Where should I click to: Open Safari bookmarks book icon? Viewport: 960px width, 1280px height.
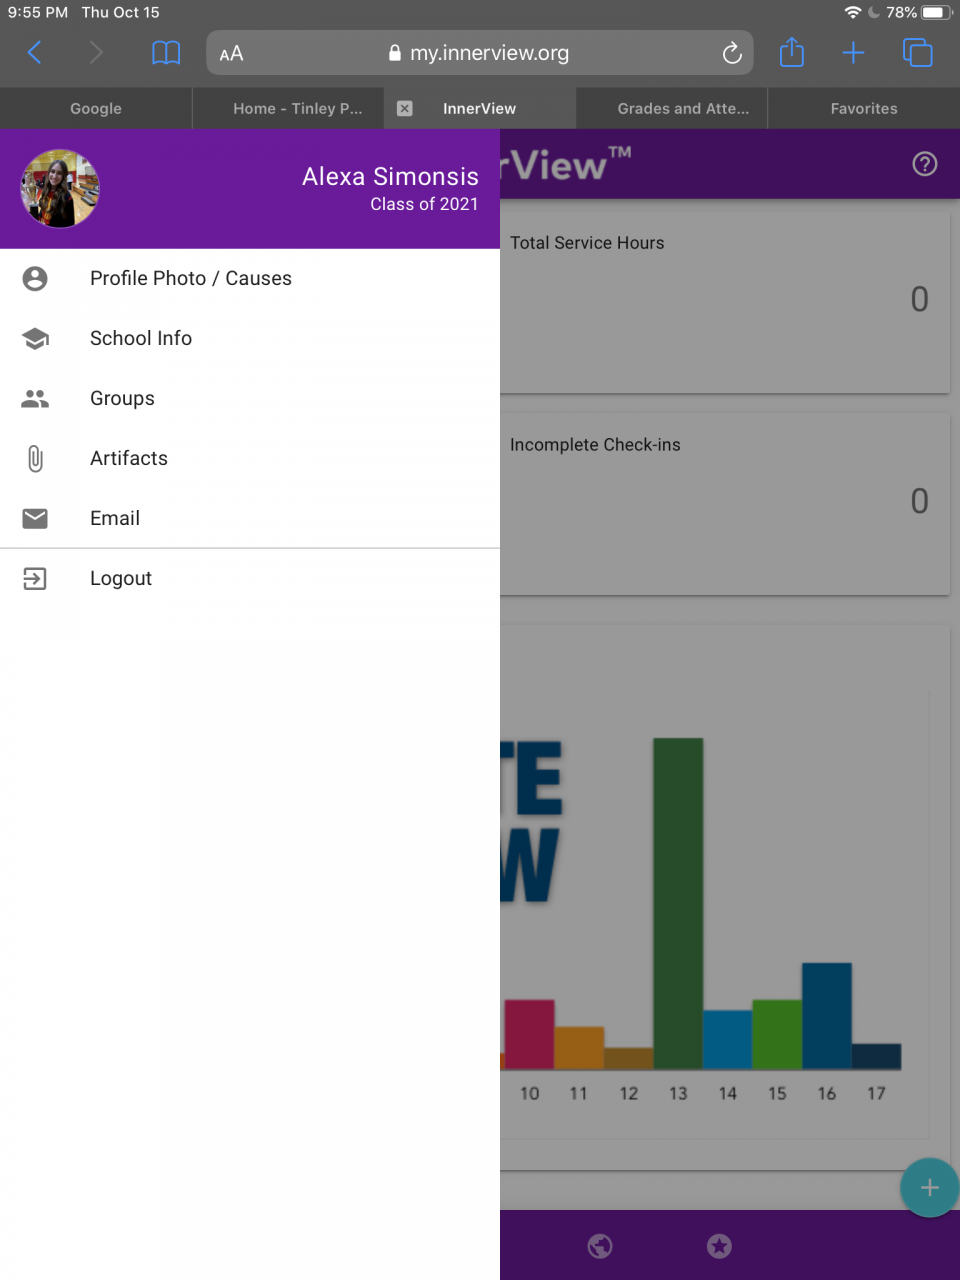pyautogui.click(x=166, y=53)
